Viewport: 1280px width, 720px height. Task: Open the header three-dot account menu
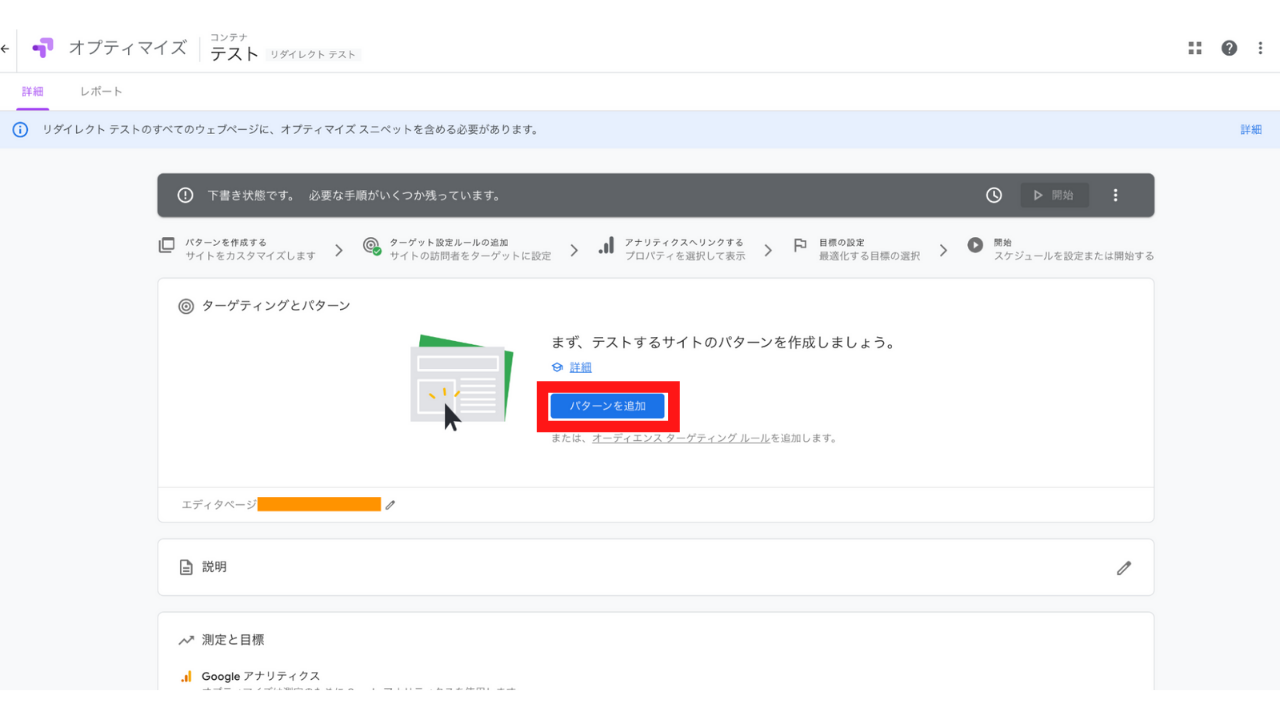click(1262, 48)
